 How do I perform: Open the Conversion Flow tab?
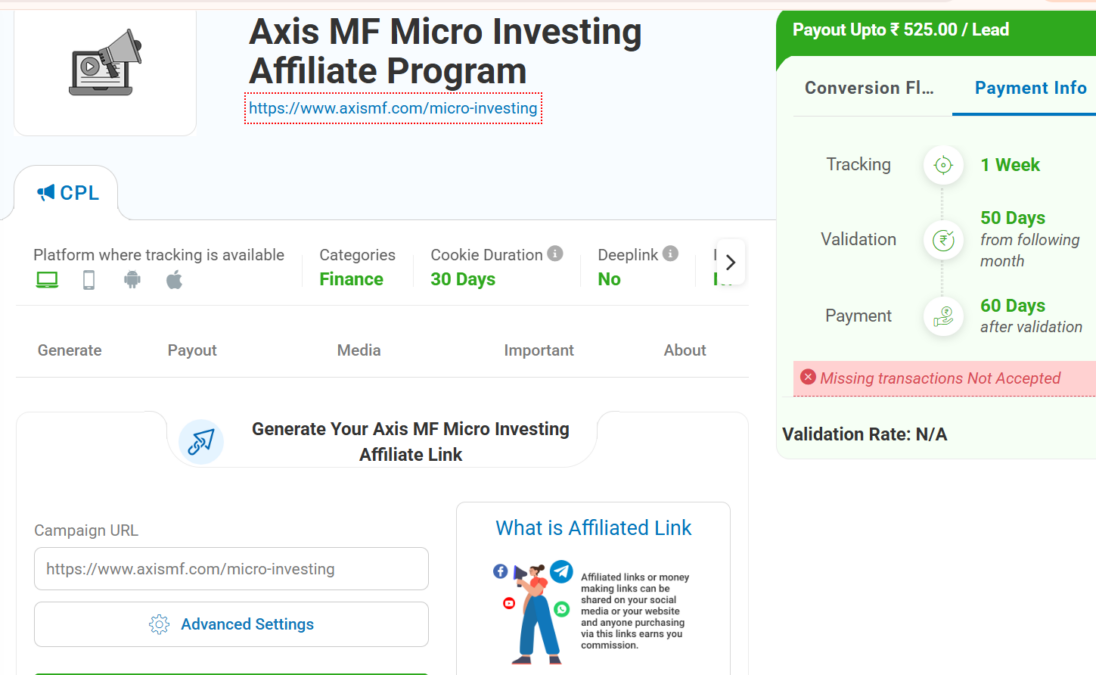pyautogui.click(x=869, y=88)
